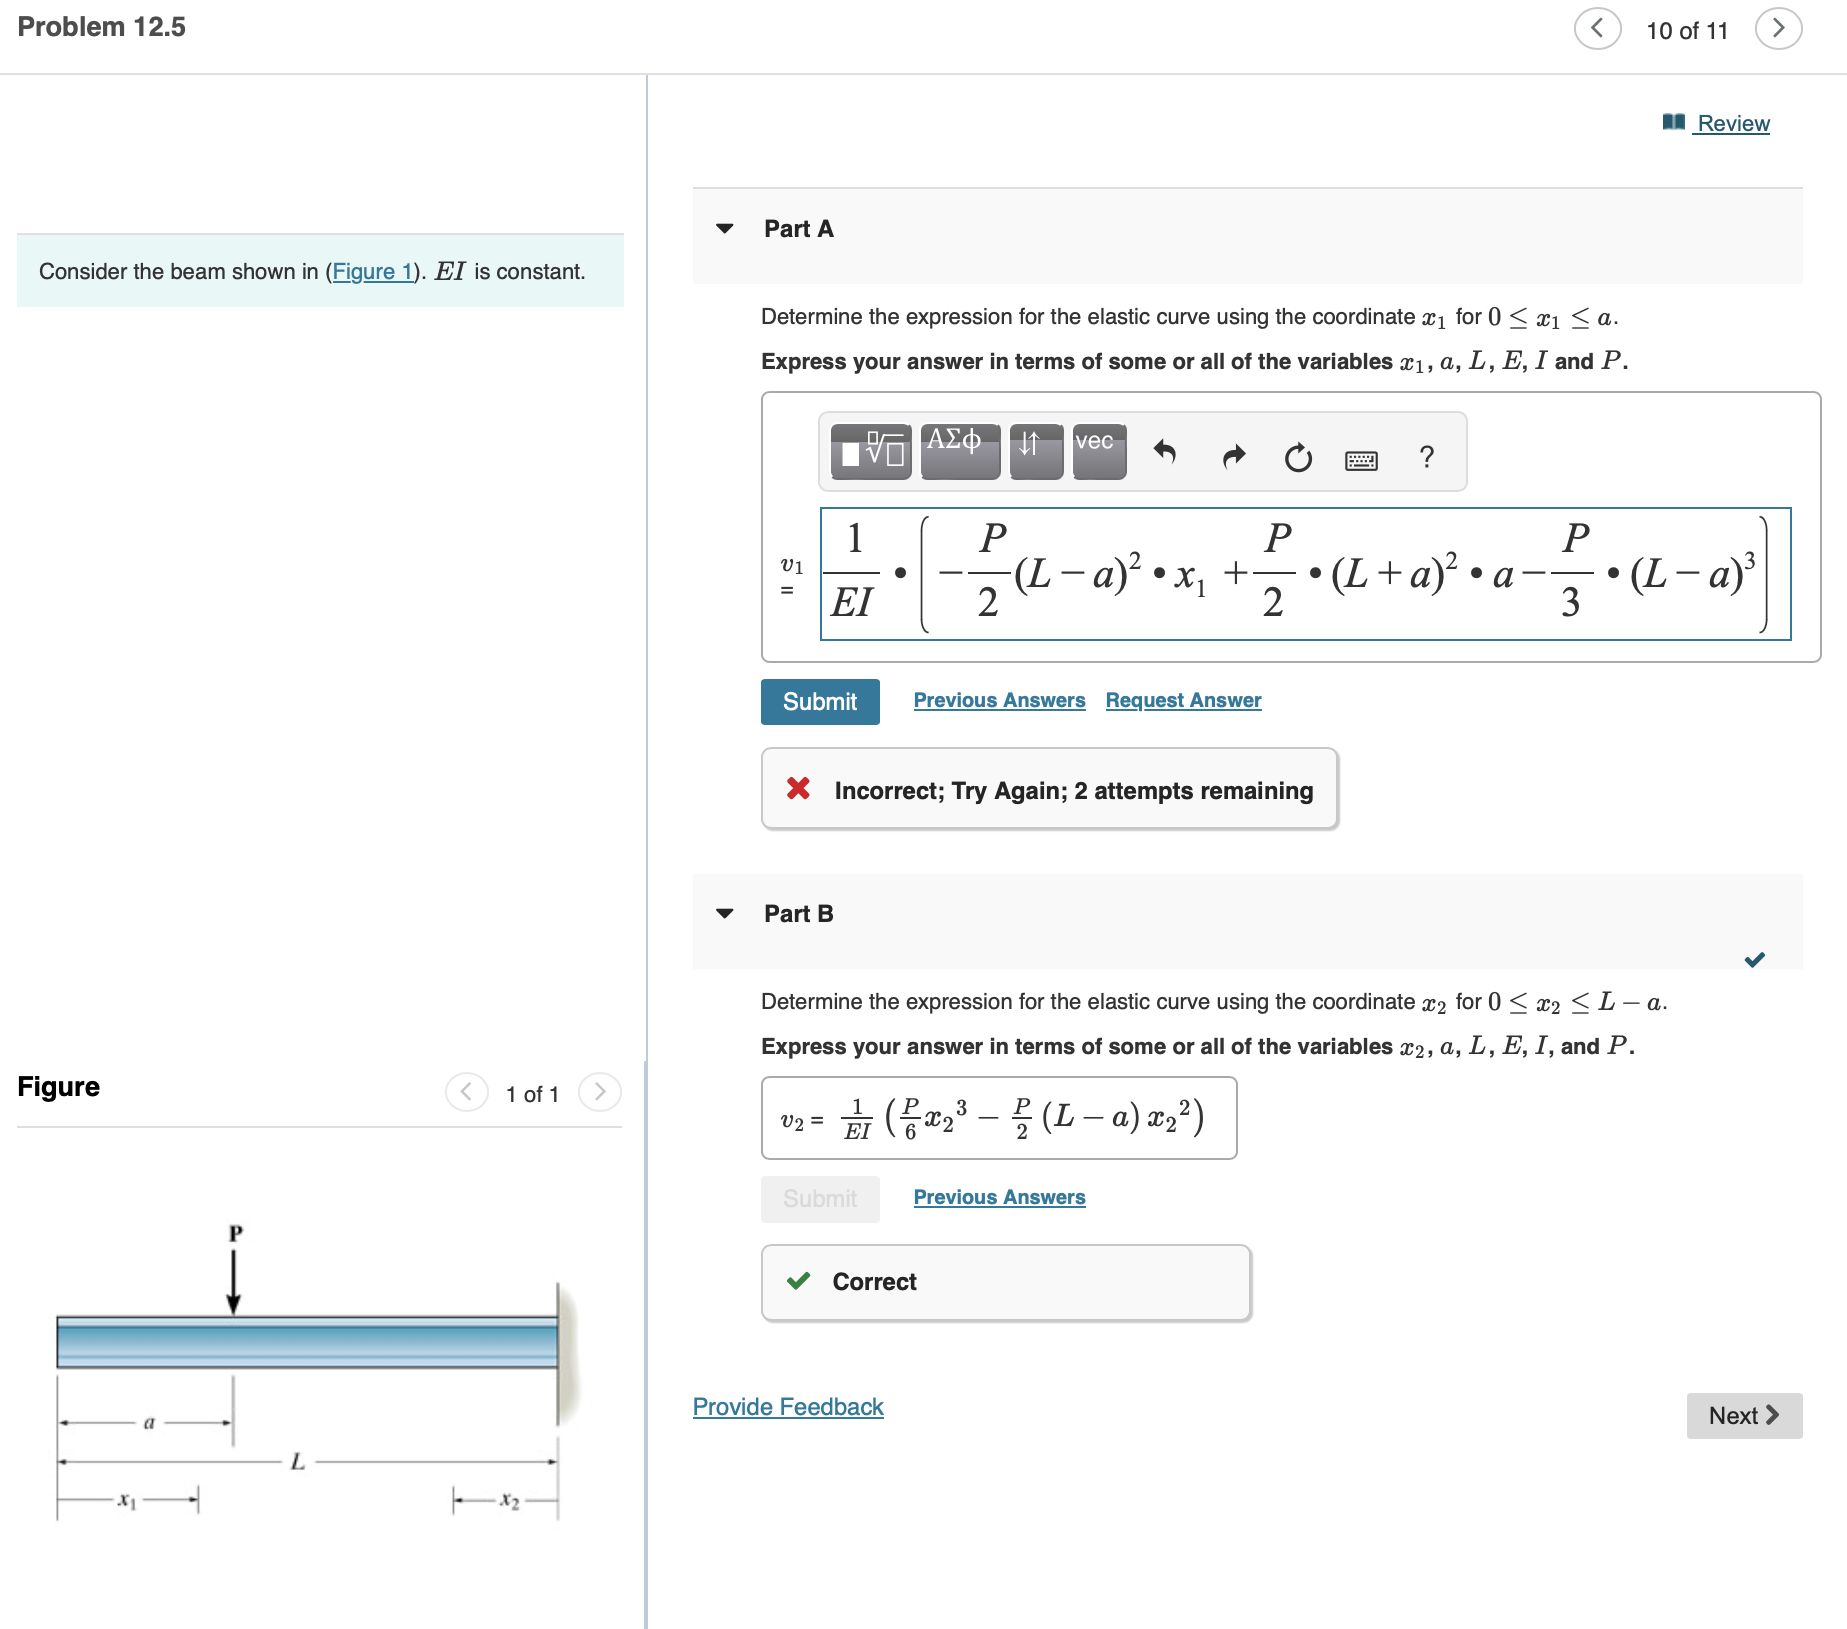Open Figure 1 from the problem statement
Screen dimensions: 1847x1629
371,271
